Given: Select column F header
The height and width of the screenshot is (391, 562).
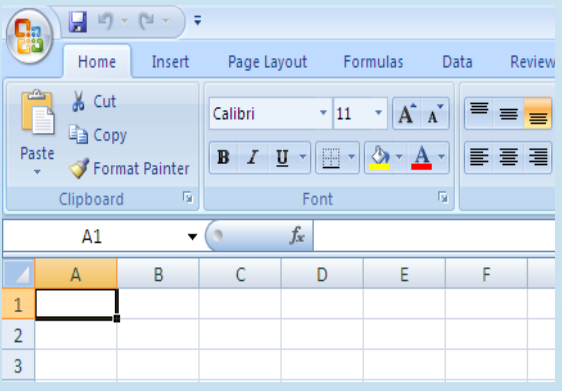Looking at the screenshot, I should tap(486, 274).
